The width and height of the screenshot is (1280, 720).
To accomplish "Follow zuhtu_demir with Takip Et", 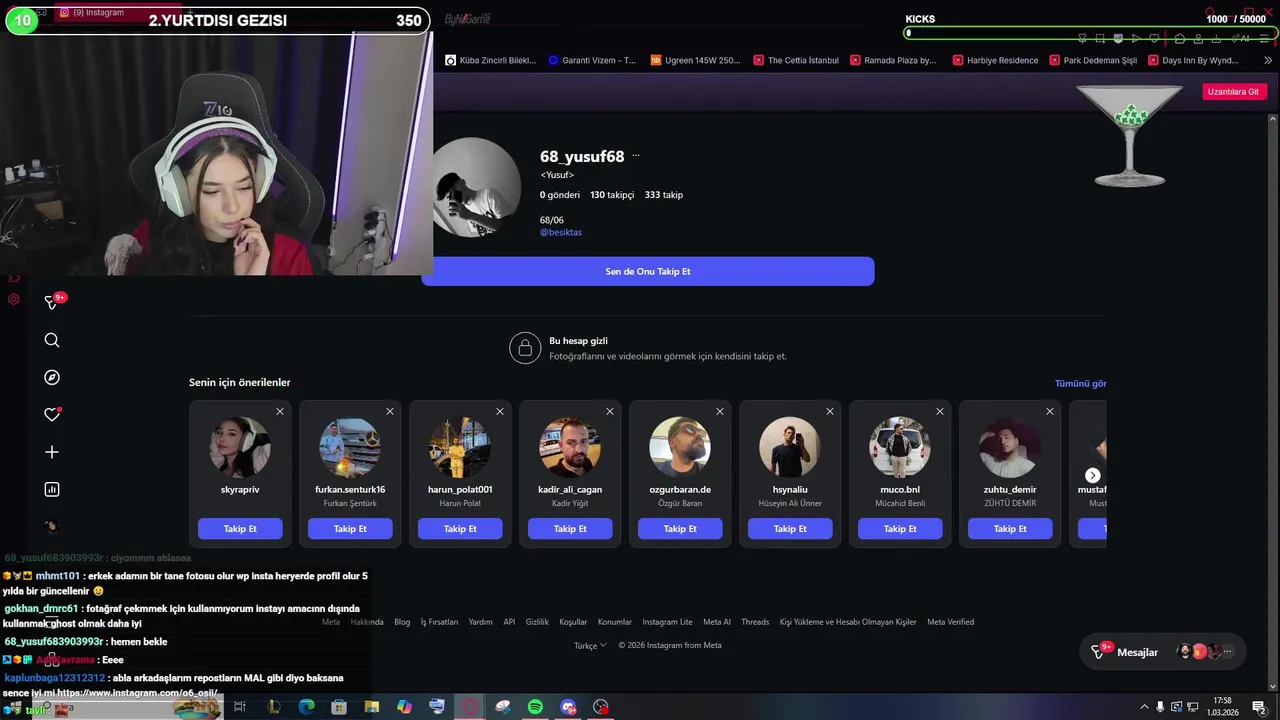I will (x=1010, y=529).
